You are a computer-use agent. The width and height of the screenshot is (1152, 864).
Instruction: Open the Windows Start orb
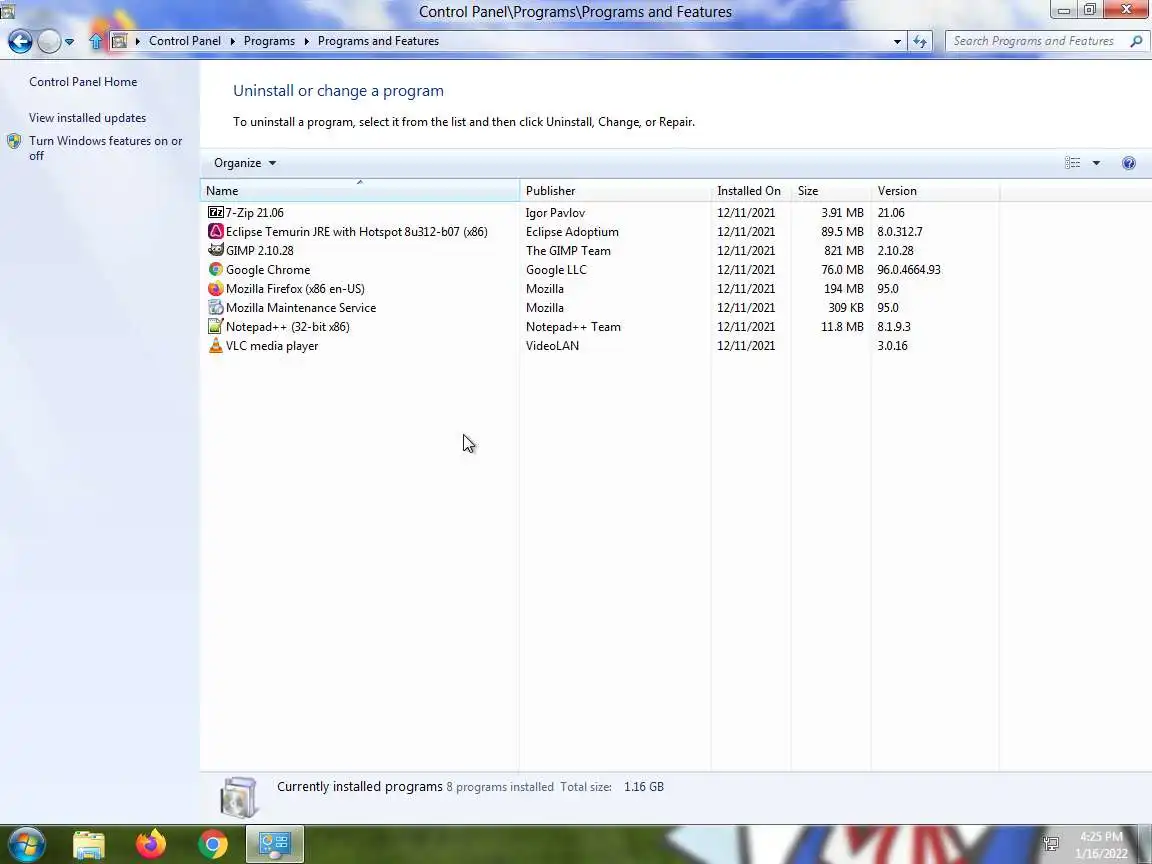(26, 844)
